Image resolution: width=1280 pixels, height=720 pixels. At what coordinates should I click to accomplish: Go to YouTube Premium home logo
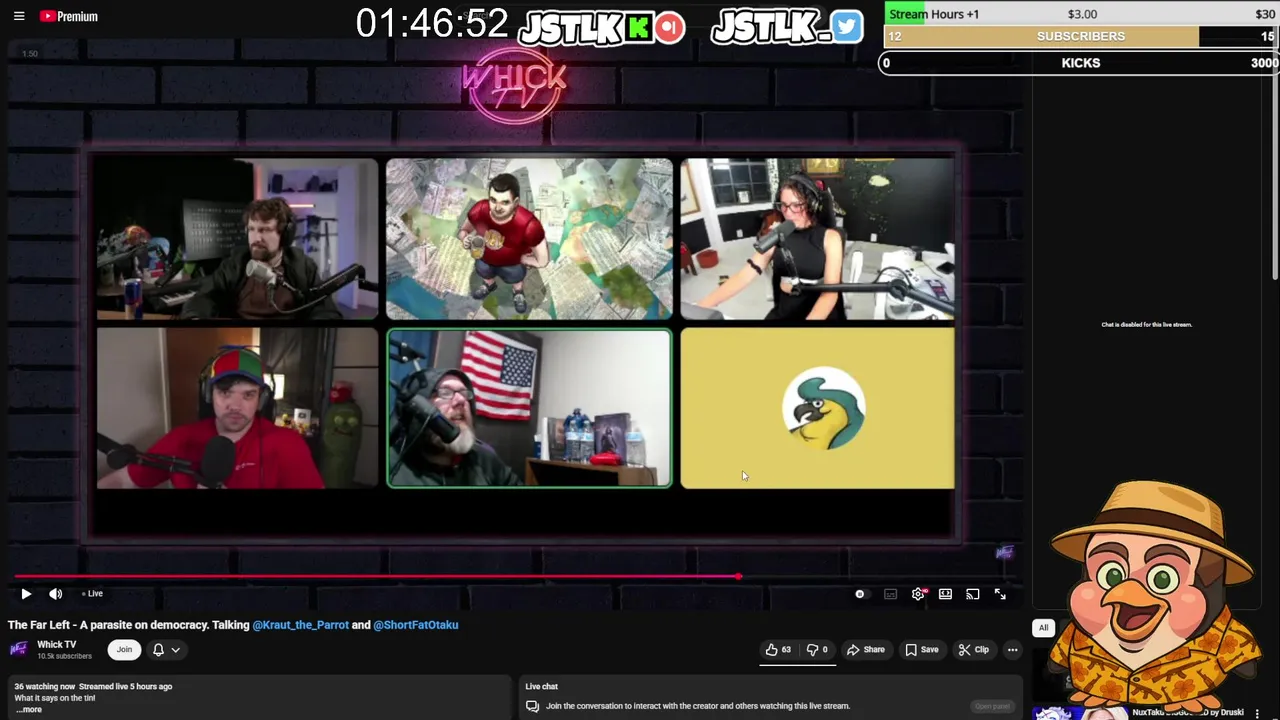click(x=69, y=16)
